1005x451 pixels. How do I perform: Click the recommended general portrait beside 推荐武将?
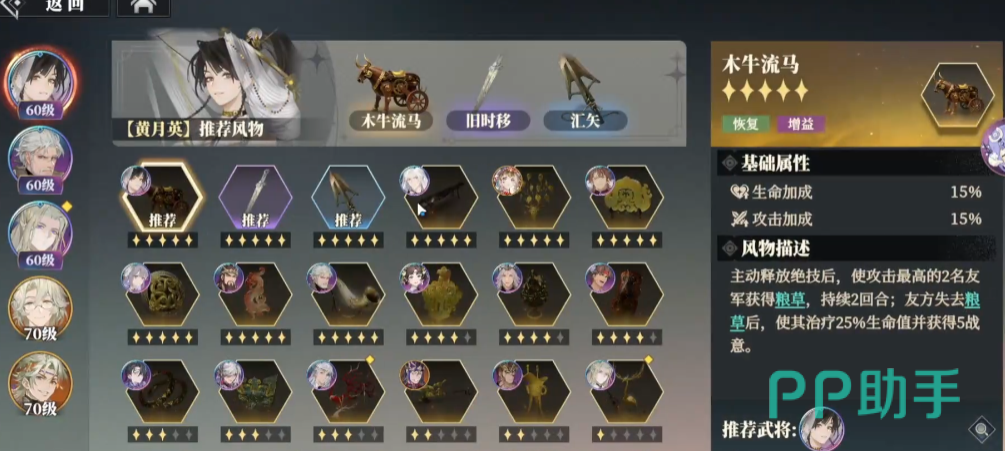point(821,428)
